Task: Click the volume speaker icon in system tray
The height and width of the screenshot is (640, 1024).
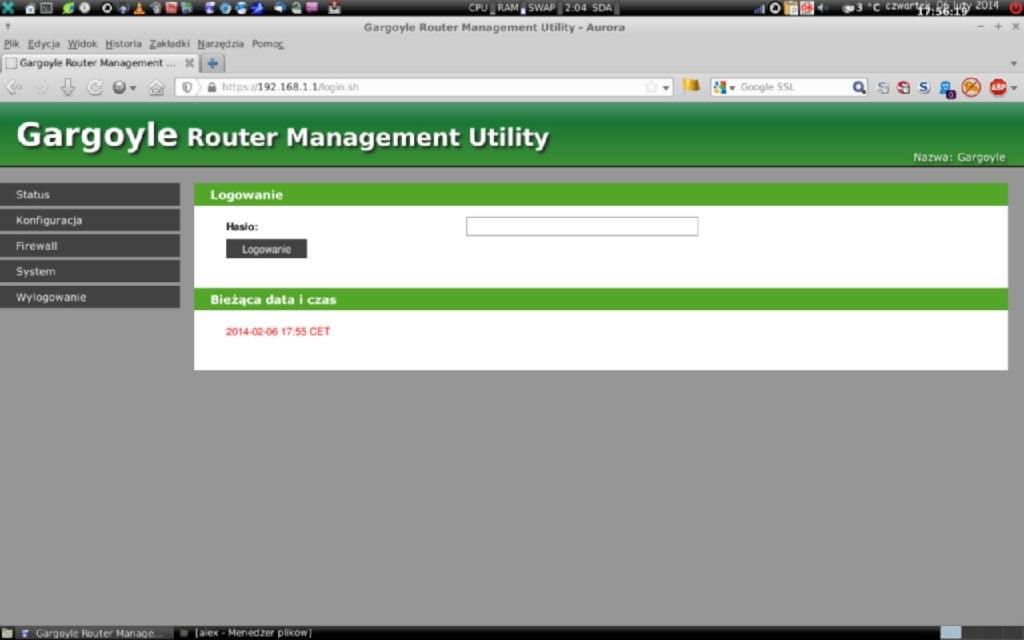Action: pos(824,8)
